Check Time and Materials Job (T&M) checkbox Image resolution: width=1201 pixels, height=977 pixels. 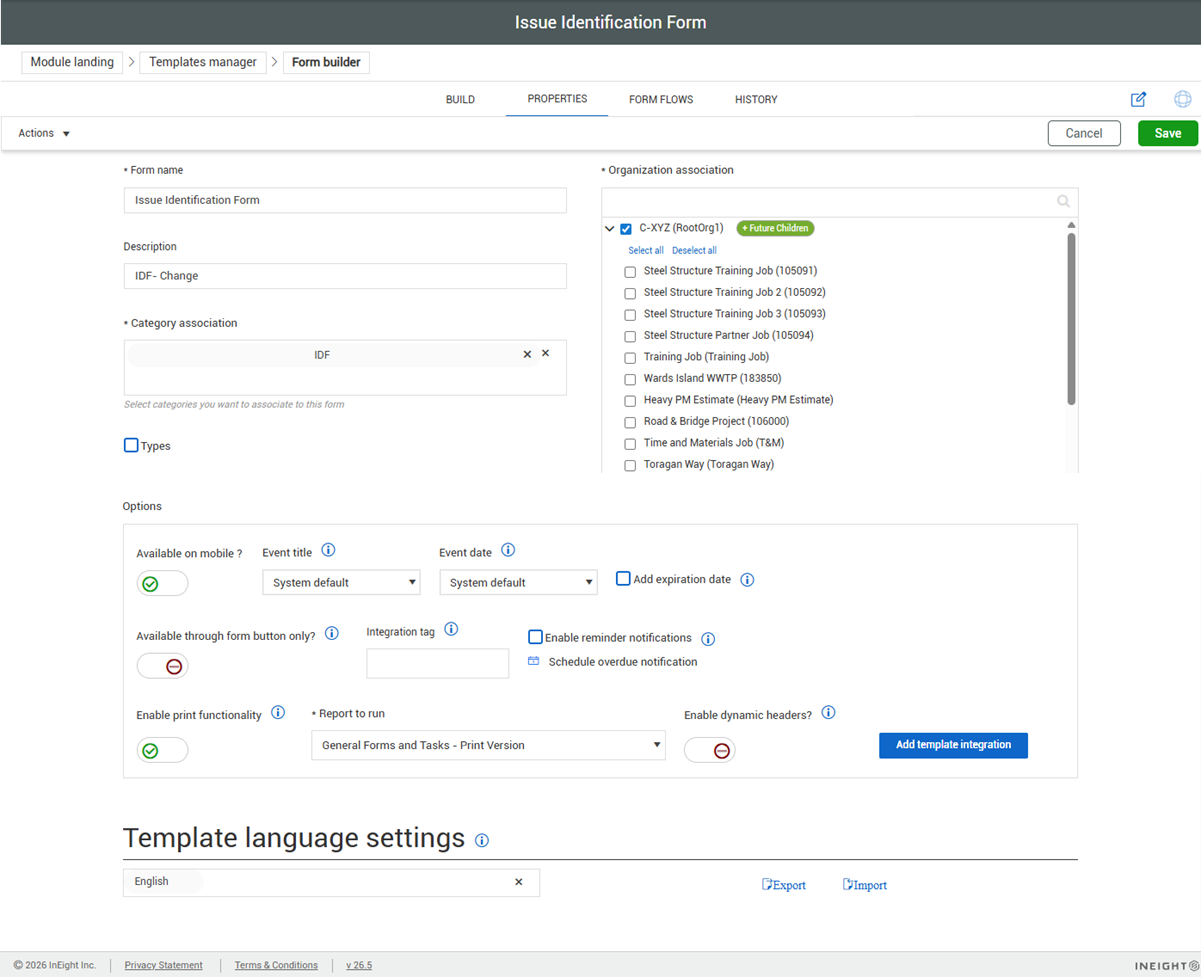[630, 444]
